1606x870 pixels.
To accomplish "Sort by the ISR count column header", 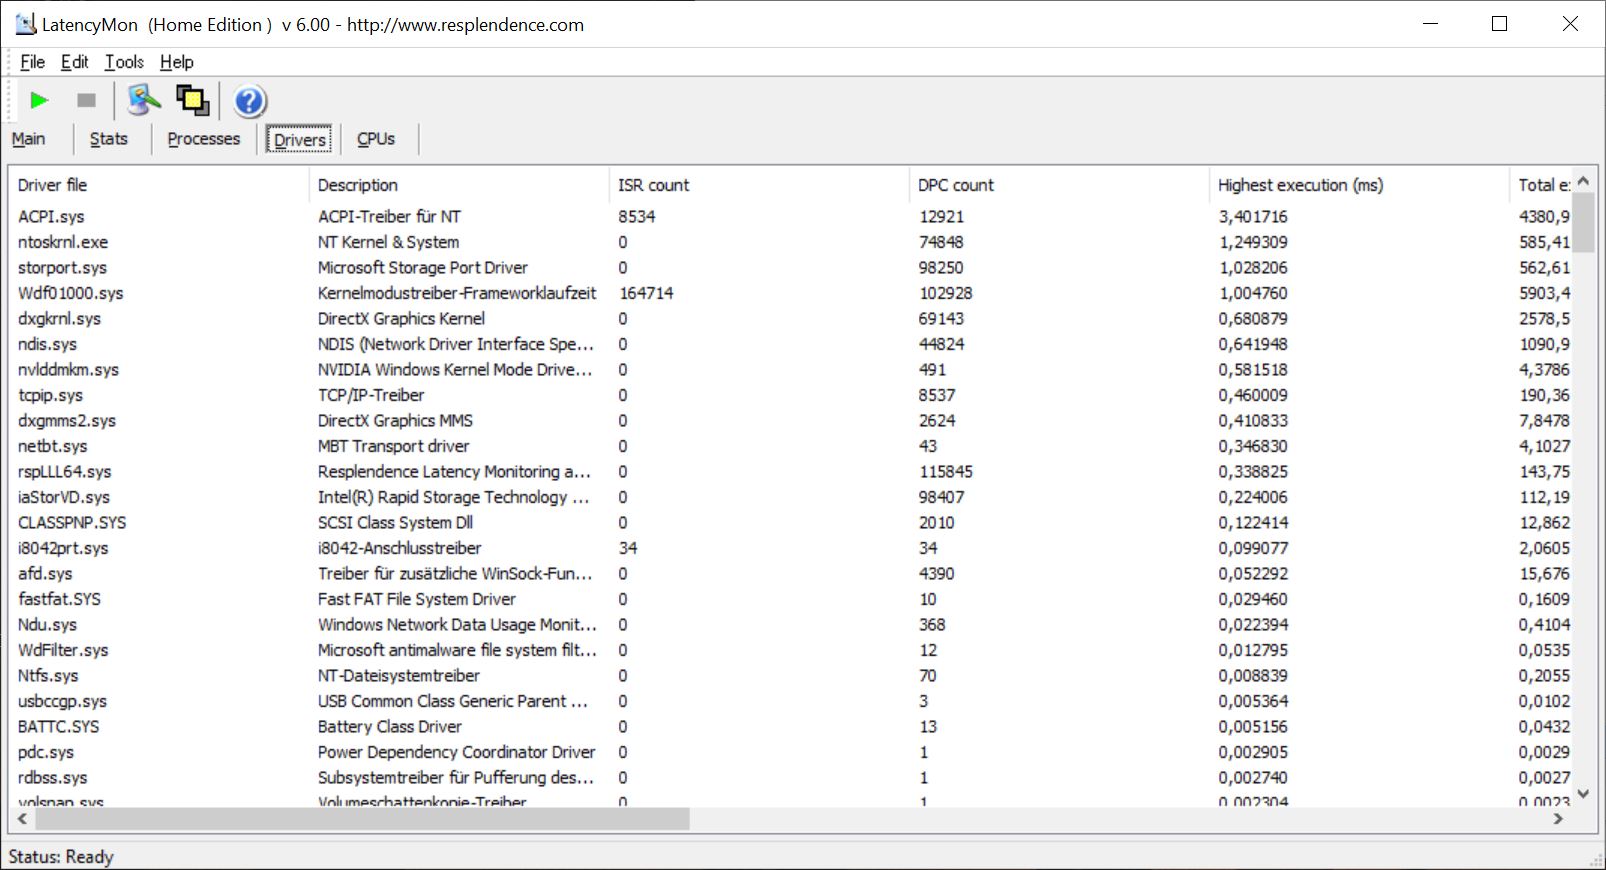I will click(653, 185).
